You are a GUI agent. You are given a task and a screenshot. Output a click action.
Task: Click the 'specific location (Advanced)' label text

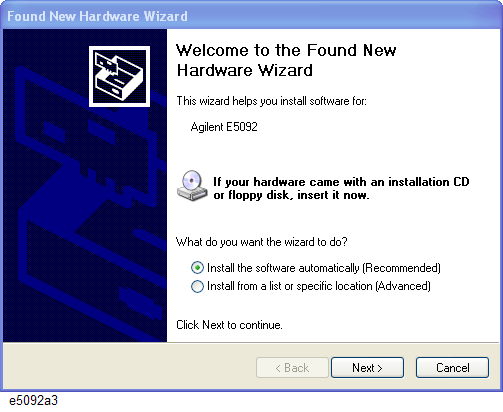(x=363, y=286)
